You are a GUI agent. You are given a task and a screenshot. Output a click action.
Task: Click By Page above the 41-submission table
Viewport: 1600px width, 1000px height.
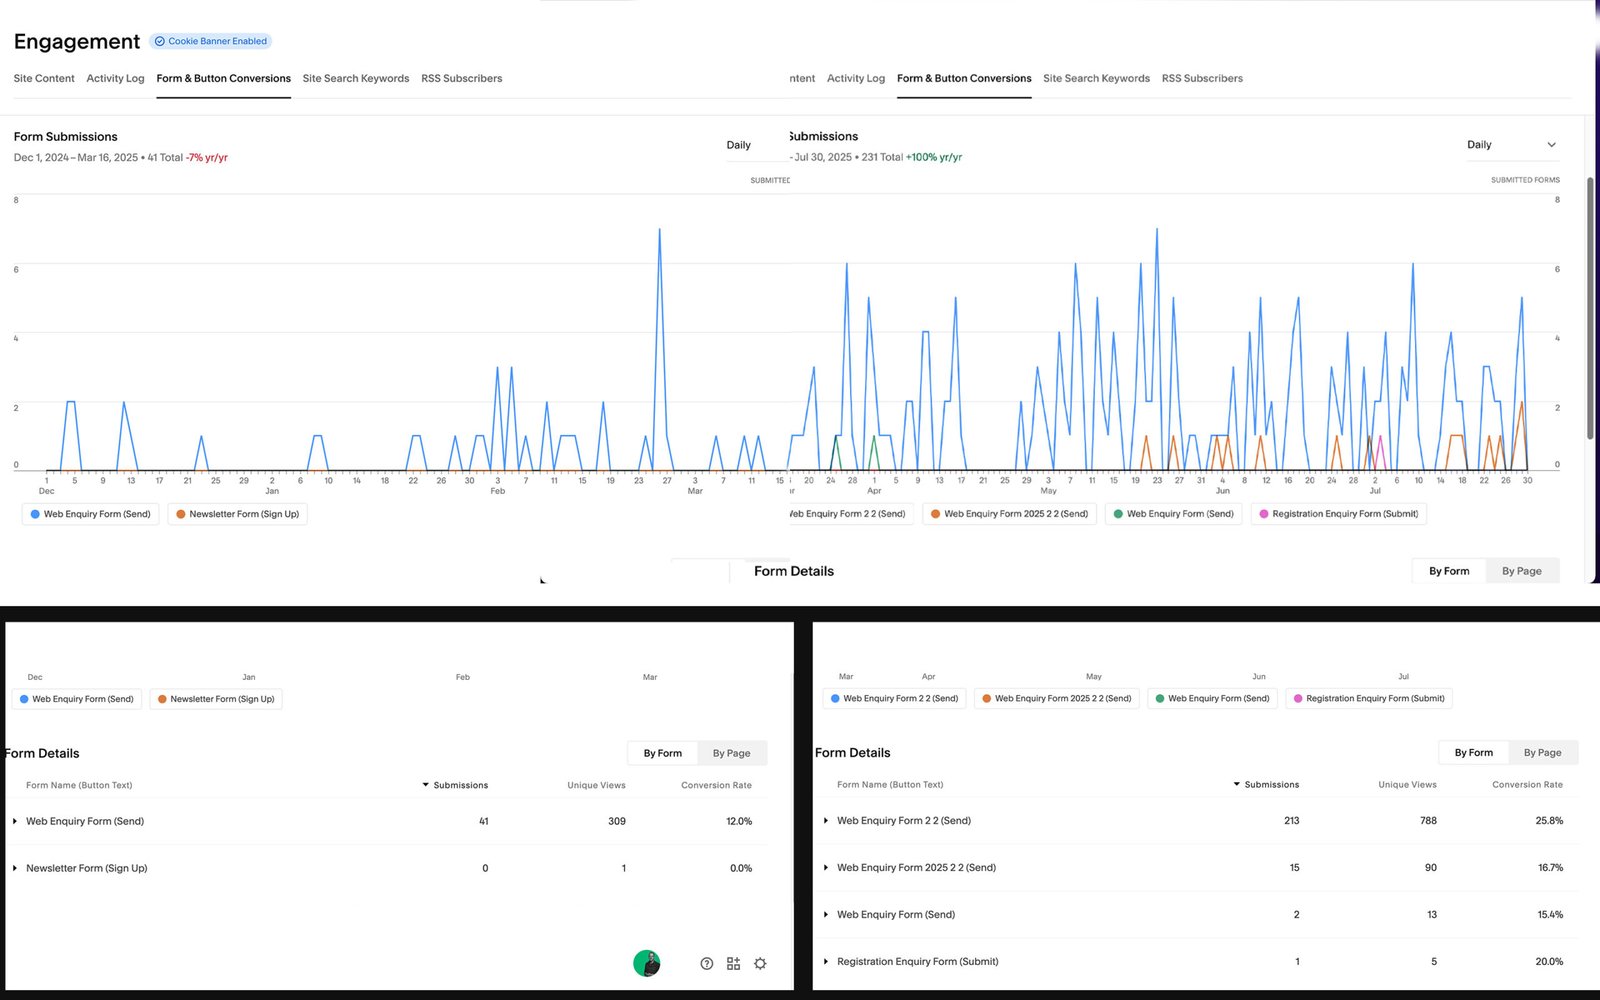point(731,753)
